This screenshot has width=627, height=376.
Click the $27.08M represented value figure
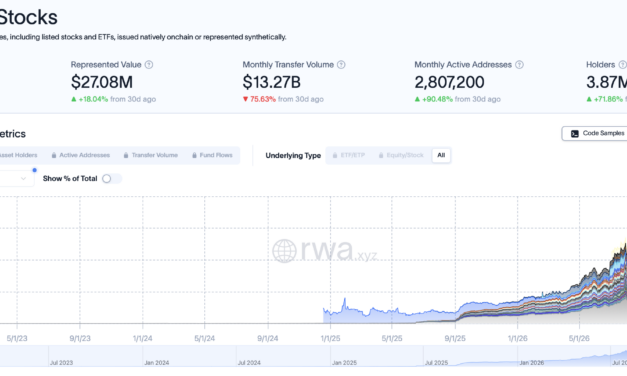(102, 82)
